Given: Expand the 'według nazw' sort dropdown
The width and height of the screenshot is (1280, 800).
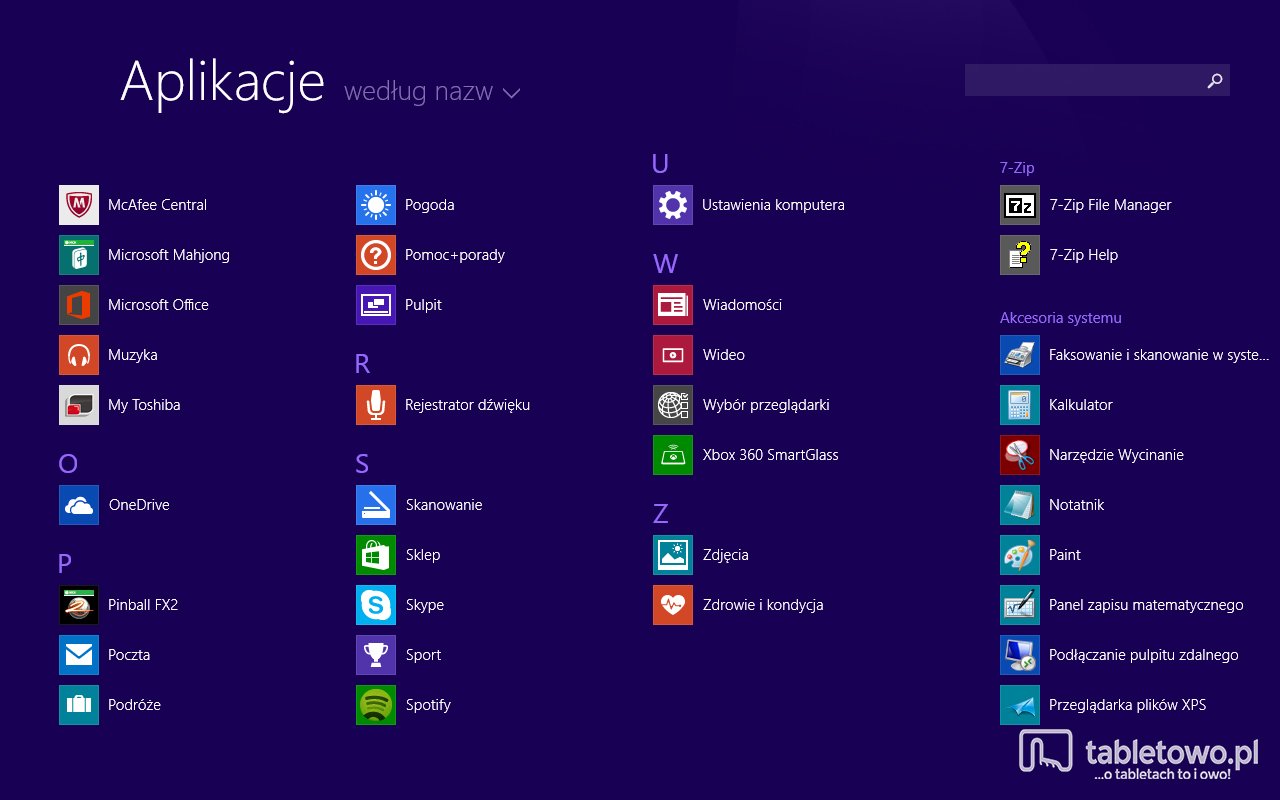Looking at the screenshot, I should pos(432,92).
